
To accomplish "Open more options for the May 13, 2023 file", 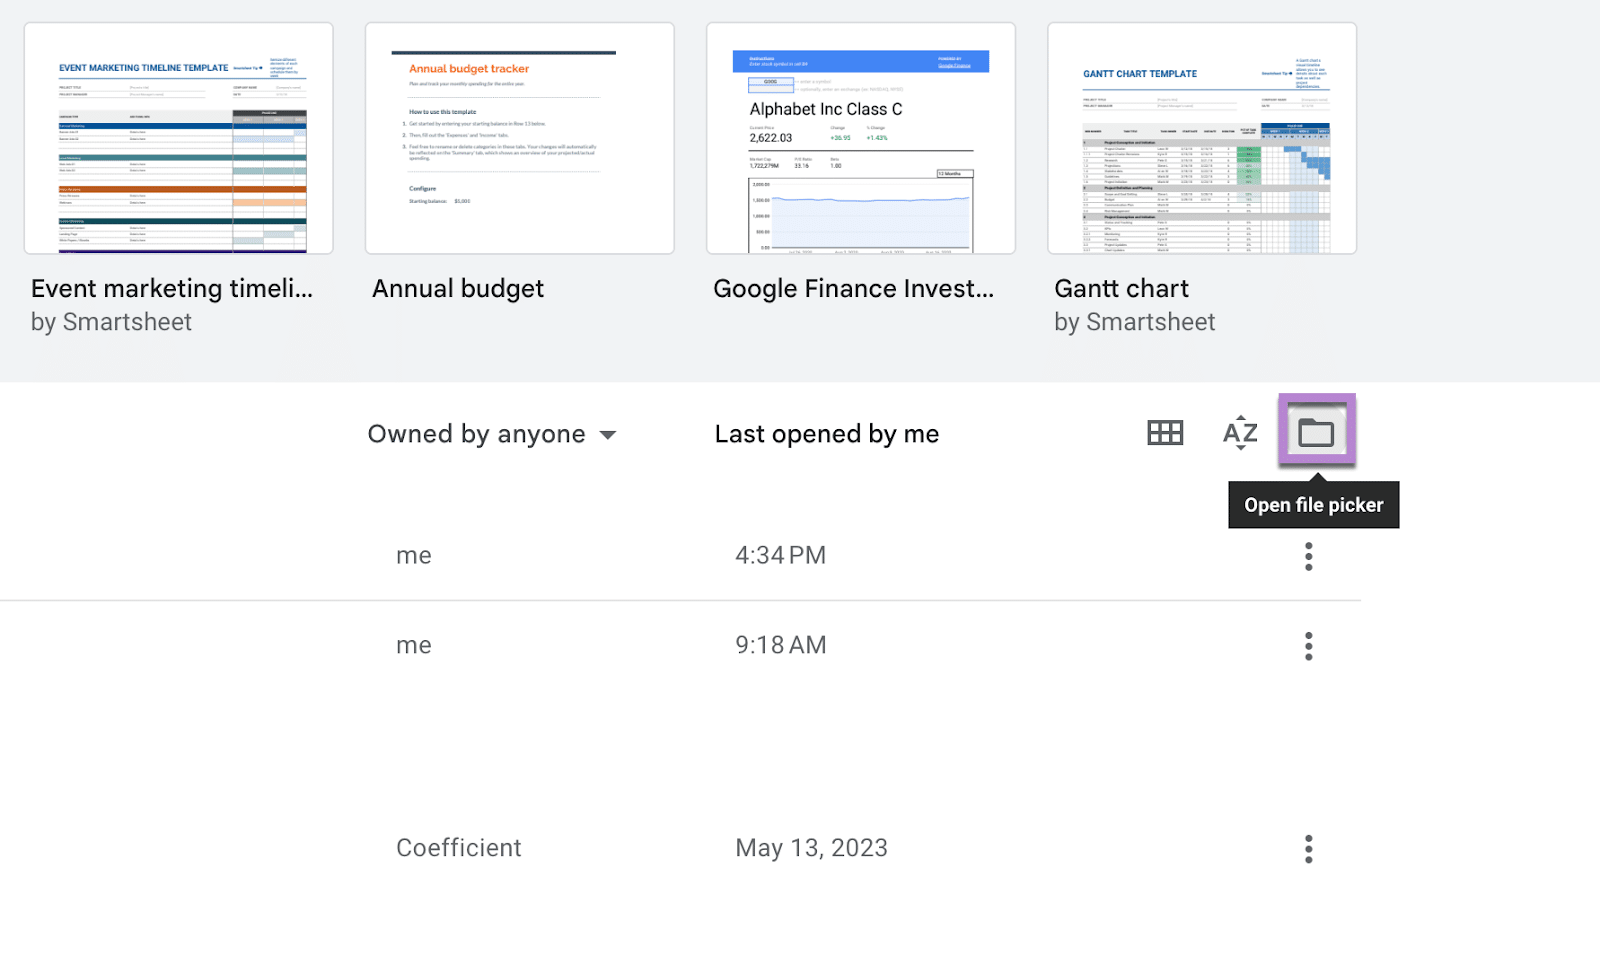I will click(1308, 849).
